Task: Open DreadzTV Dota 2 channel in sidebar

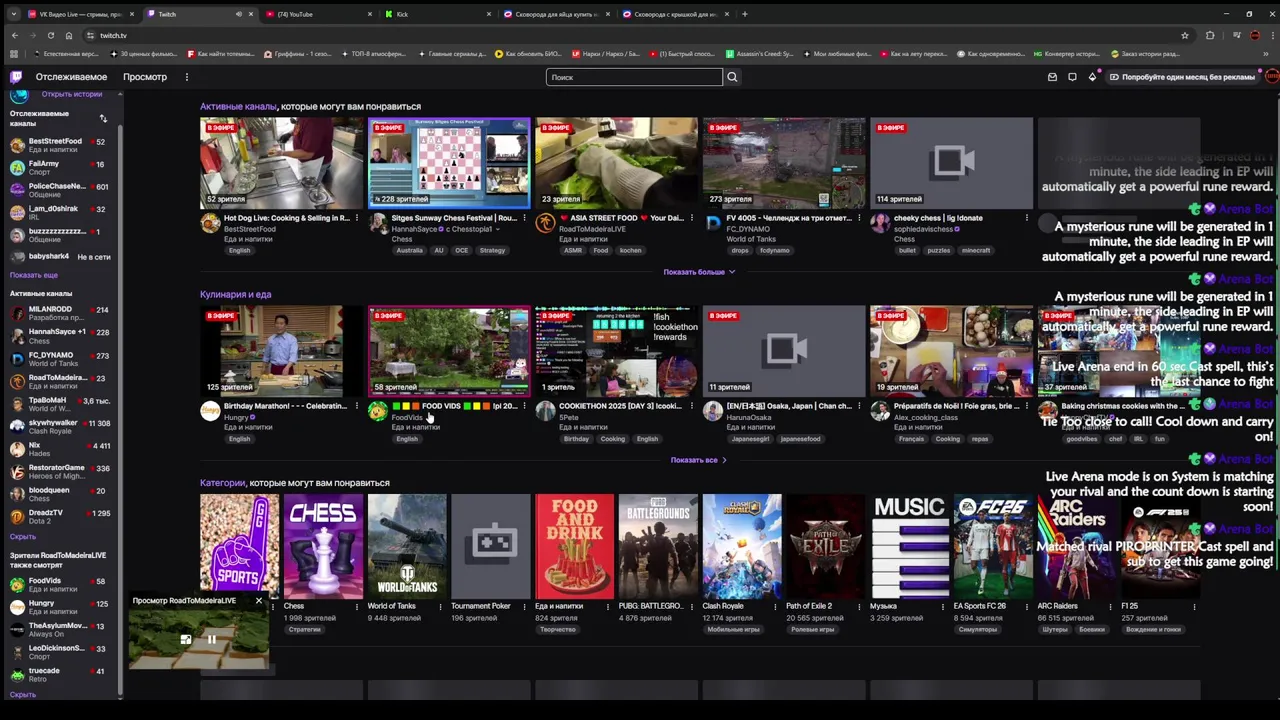Action: click(60, 517)
